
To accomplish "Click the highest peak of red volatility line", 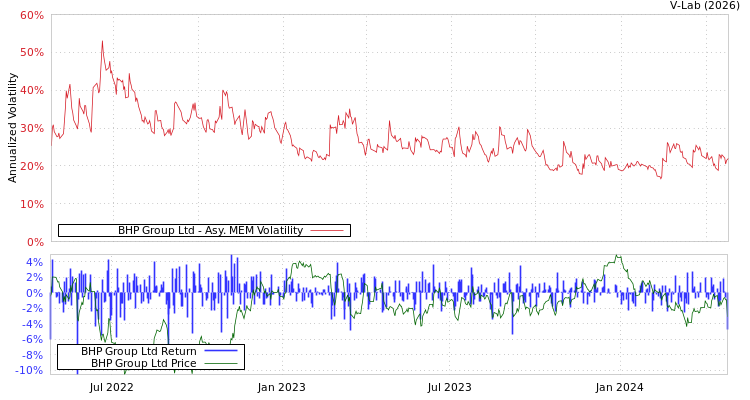I will (x=102, y=42).
